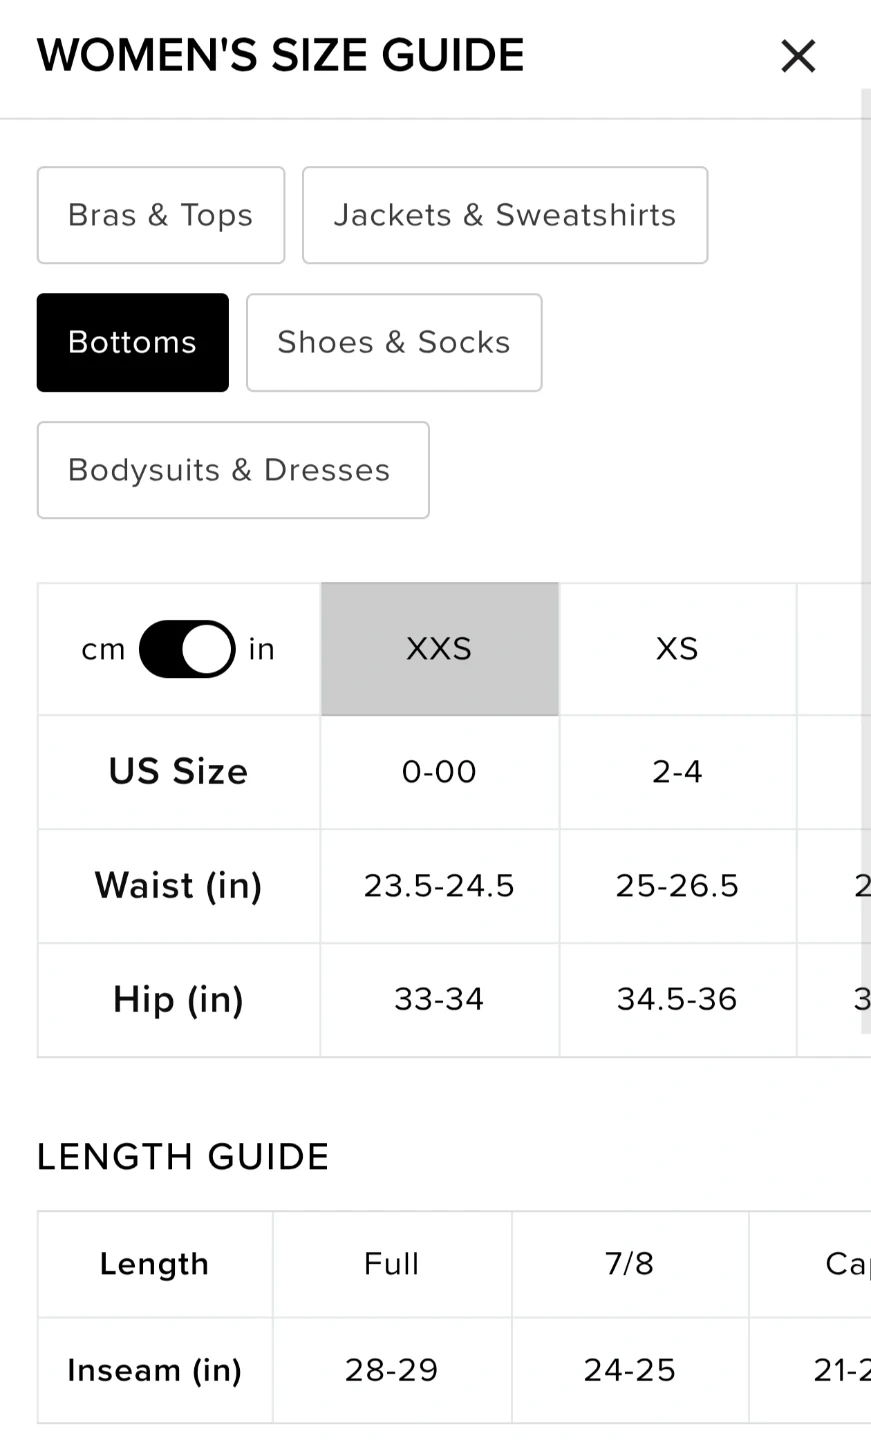Image resolution: width=871 pixels, height=1440 pixels.
Task: Switch the cm/in unit toggle
Action: coord(187,649)
